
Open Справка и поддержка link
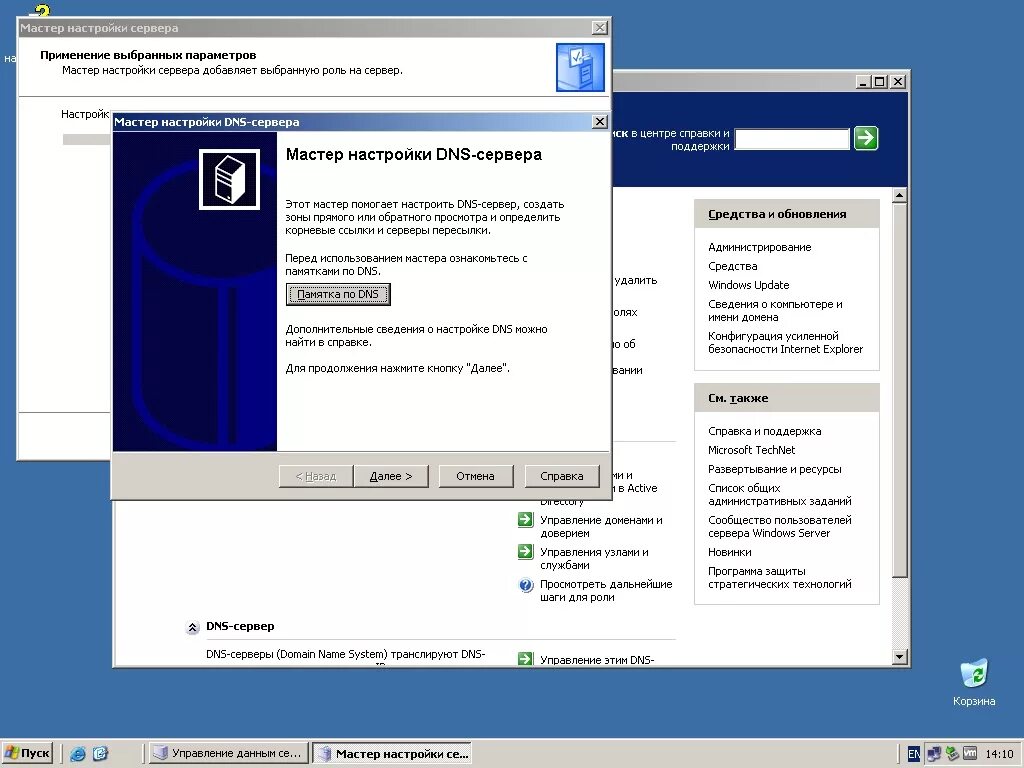tap(765, 431)
